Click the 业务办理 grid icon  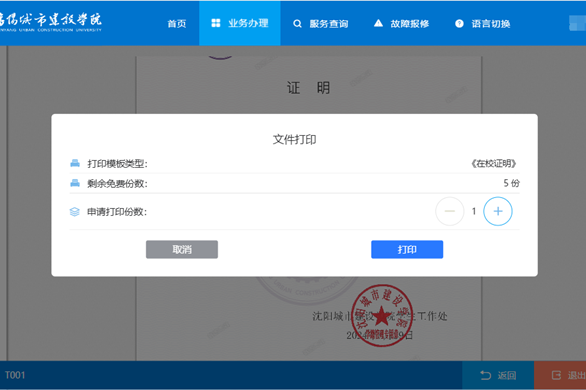216,23
